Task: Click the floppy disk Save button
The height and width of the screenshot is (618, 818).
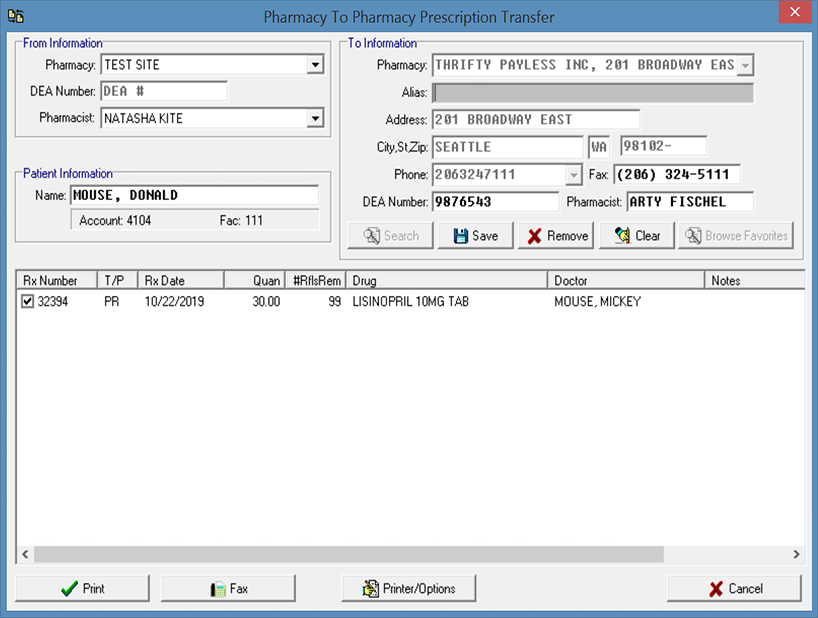Action: [475, 236]
